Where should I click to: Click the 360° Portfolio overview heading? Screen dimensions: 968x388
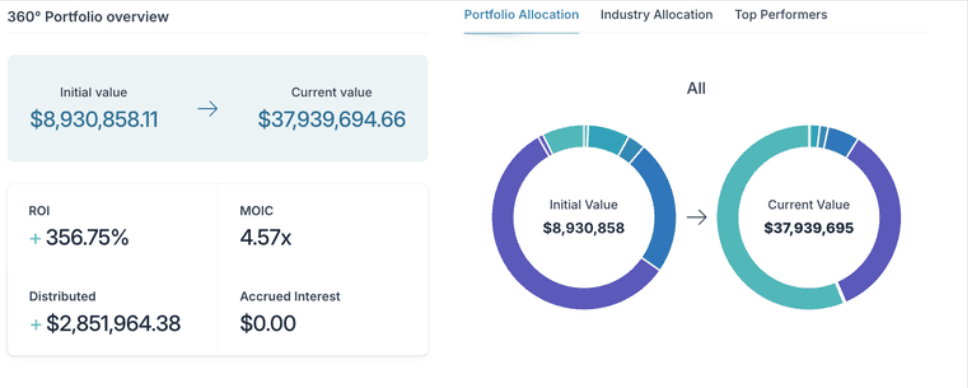(x=88, y=17)
